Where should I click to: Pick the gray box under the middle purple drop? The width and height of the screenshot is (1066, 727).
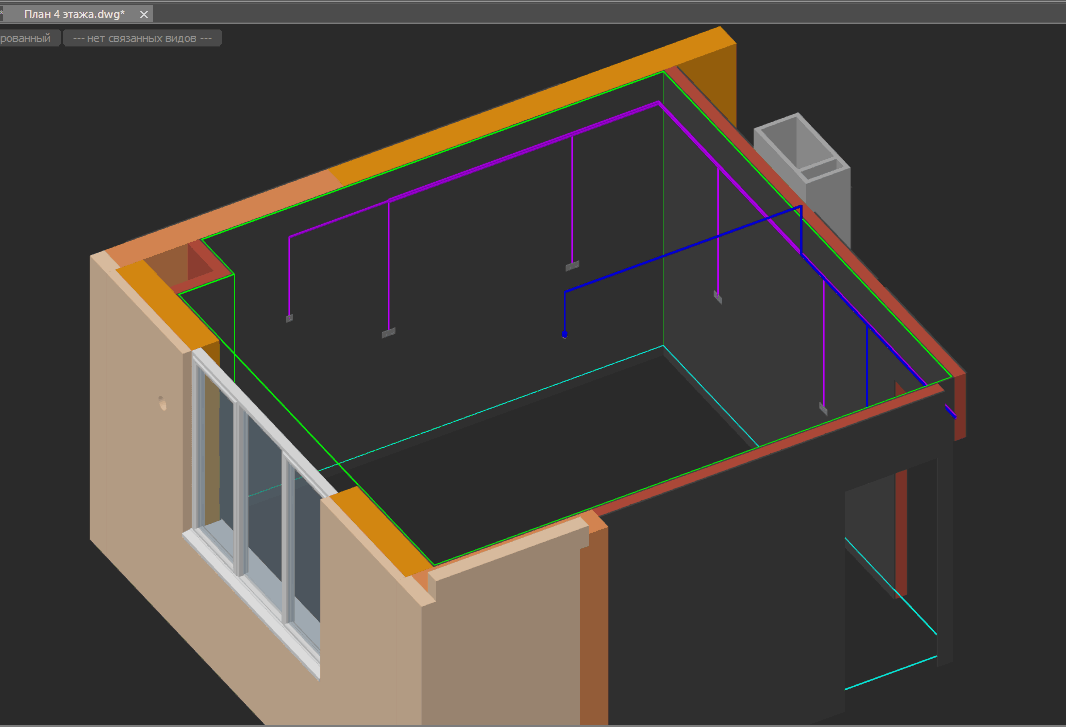point(572,266)
